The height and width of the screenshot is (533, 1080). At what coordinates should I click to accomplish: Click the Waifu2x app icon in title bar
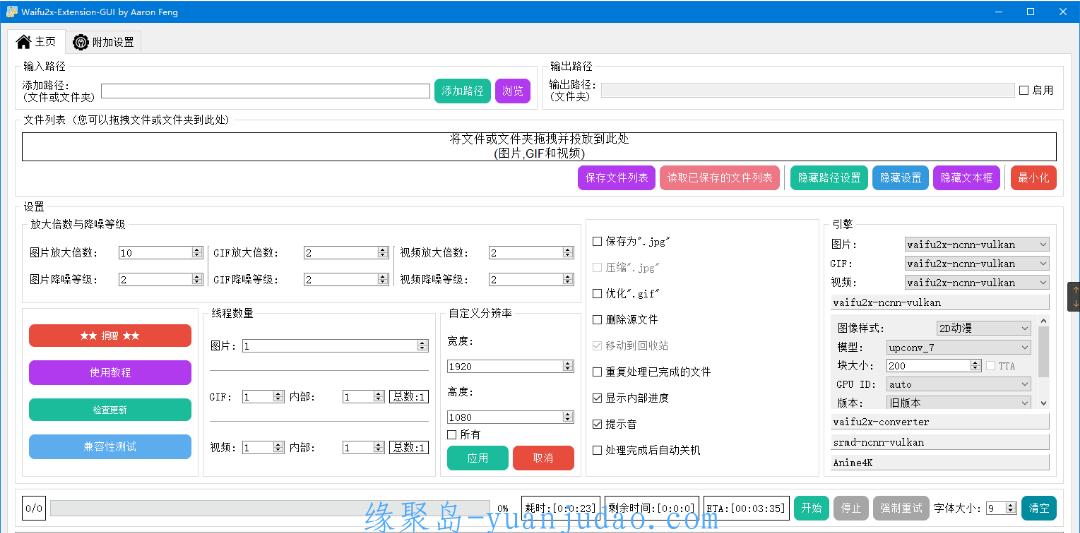click(10, 11)
